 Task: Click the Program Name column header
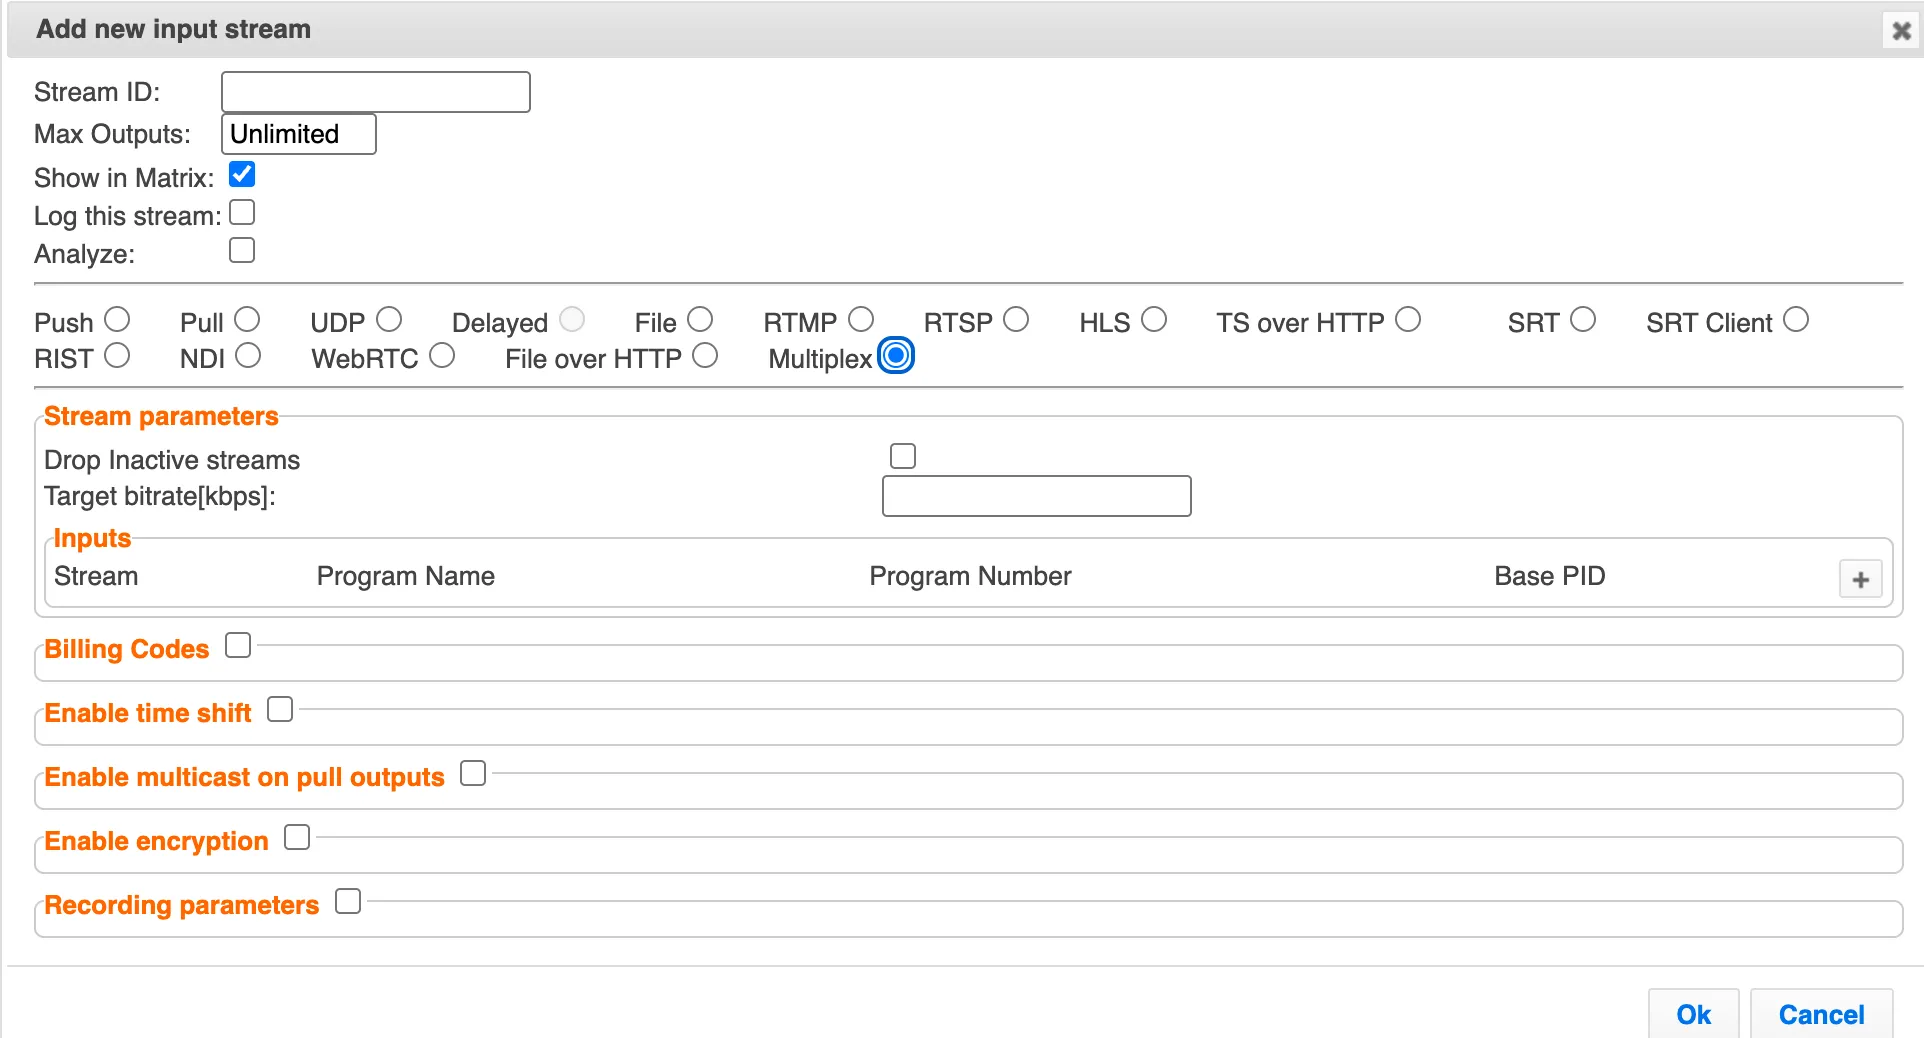(x=406, y=577)
